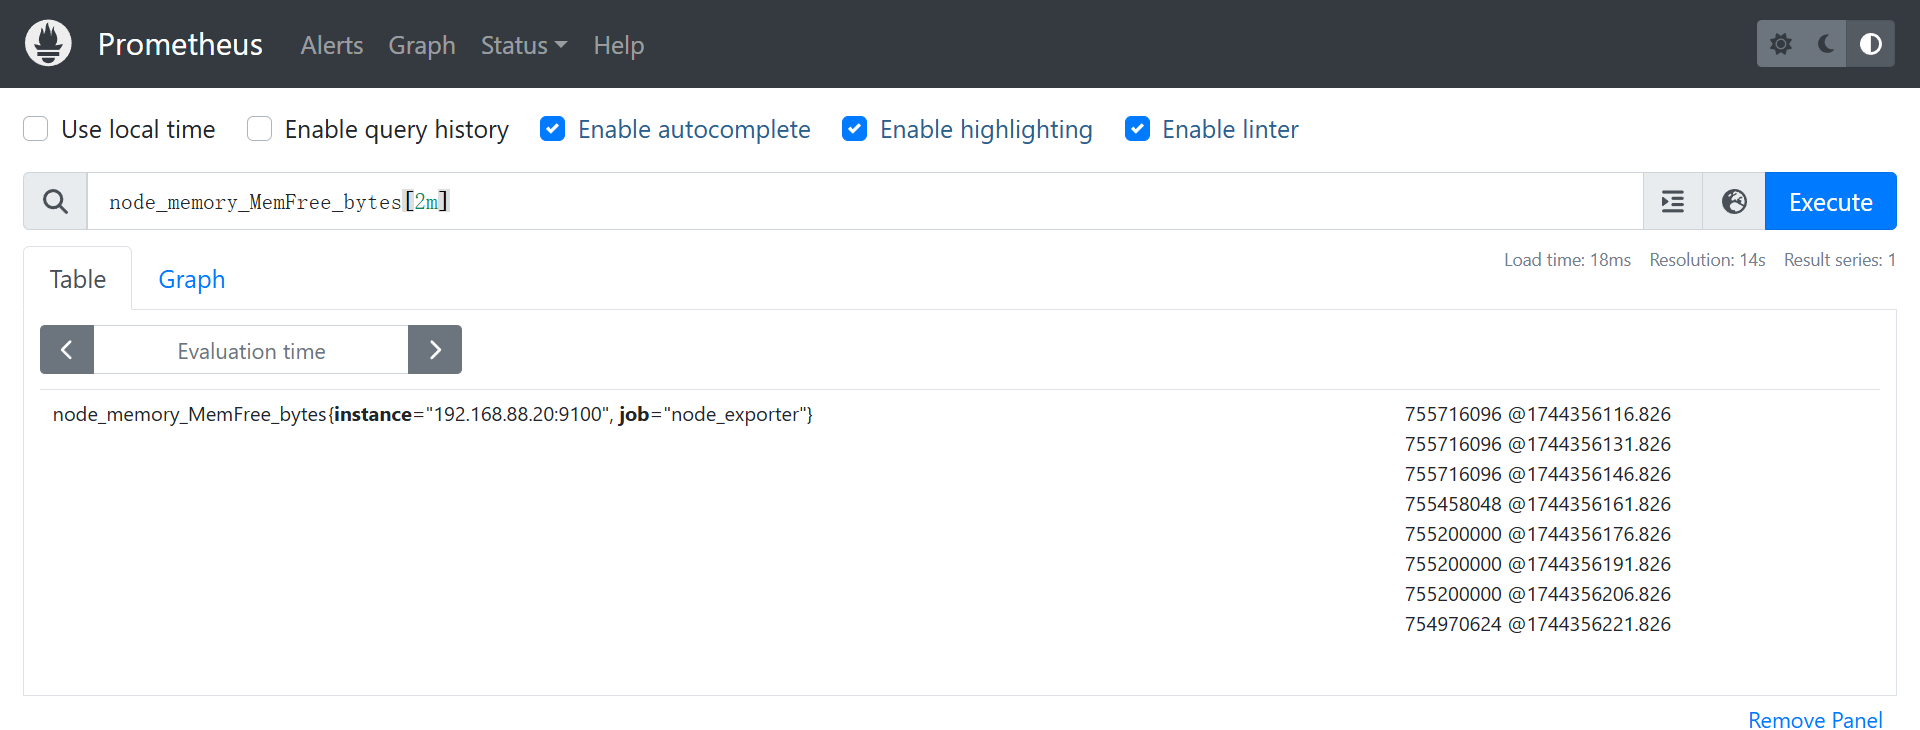Turn off Enable linter checkbox
The image size is (1920, 730).
click(x=1137, y=129)
